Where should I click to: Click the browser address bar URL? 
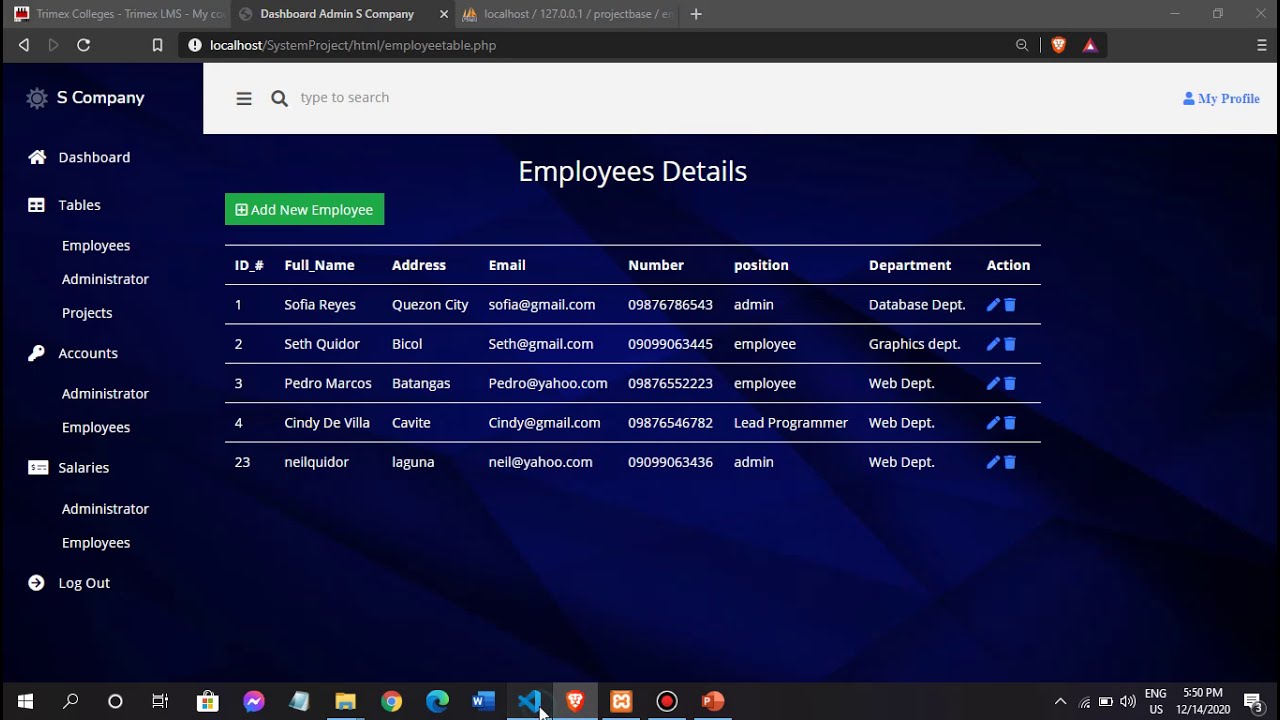coord(353,45)
